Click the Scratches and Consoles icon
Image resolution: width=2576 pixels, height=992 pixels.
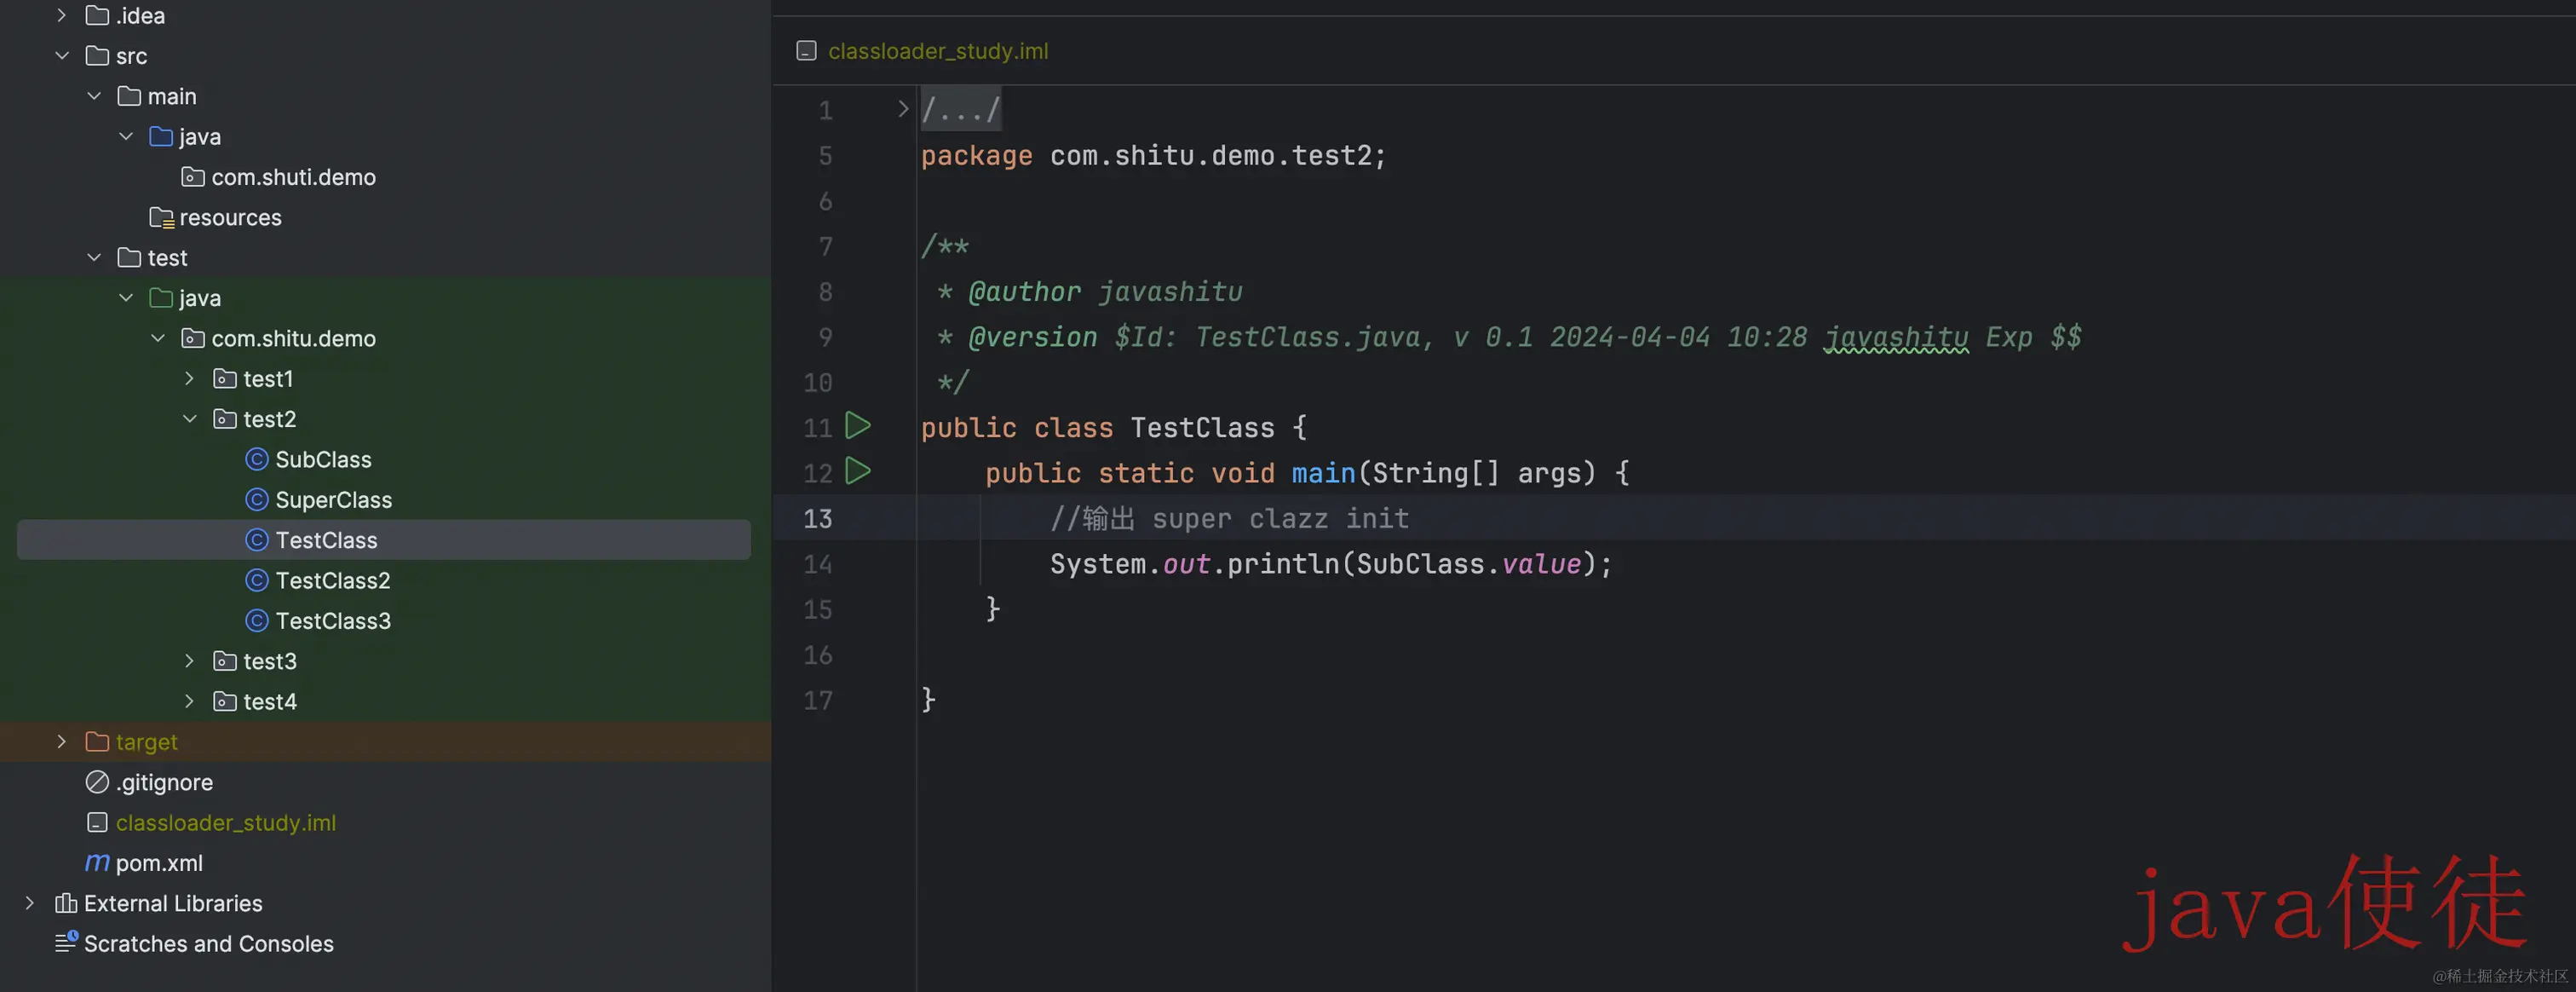pos(66,943)
